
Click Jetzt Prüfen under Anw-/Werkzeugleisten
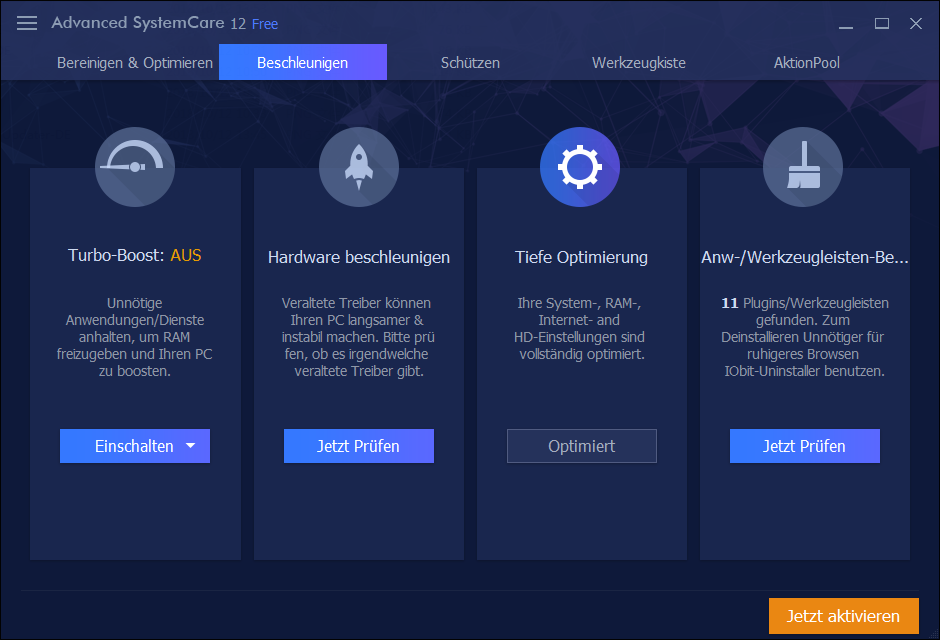[805, 446]
